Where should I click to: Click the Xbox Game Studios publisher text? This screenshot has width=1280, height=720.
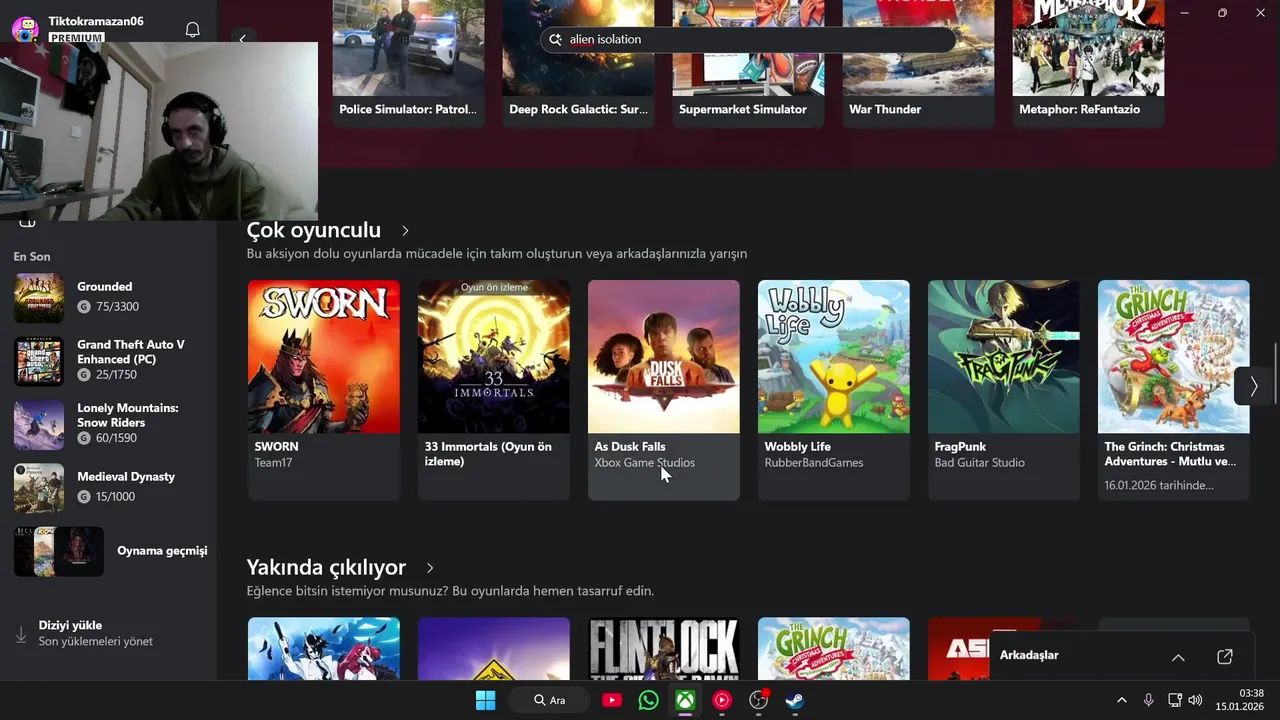click(x=645, y=463)
